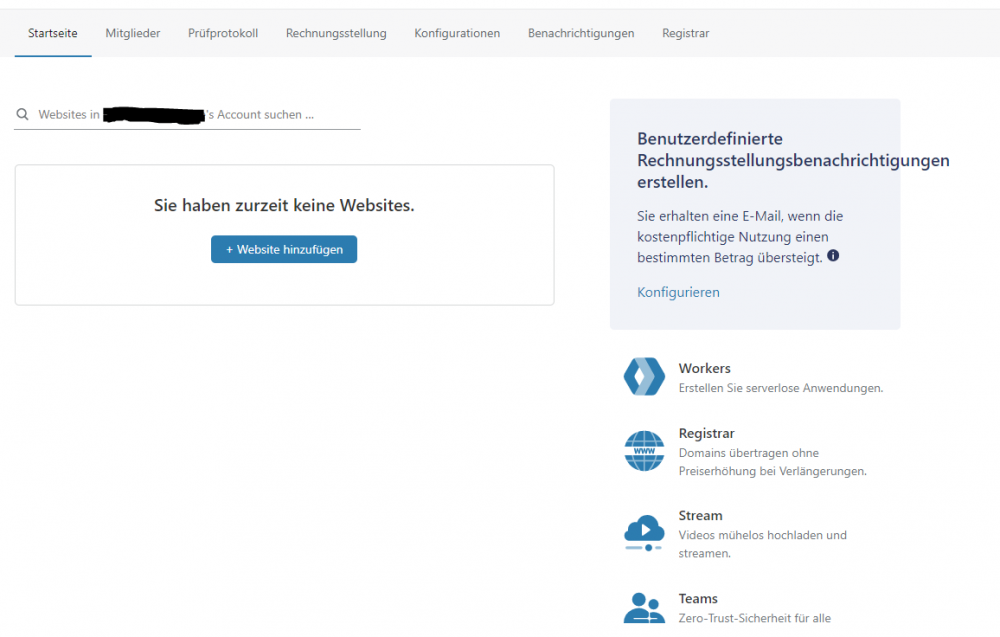Image resolution: width=1000 pixels, height=637 pixels.
Task: Switch to the Startseite tab
Action: [53, 33]
